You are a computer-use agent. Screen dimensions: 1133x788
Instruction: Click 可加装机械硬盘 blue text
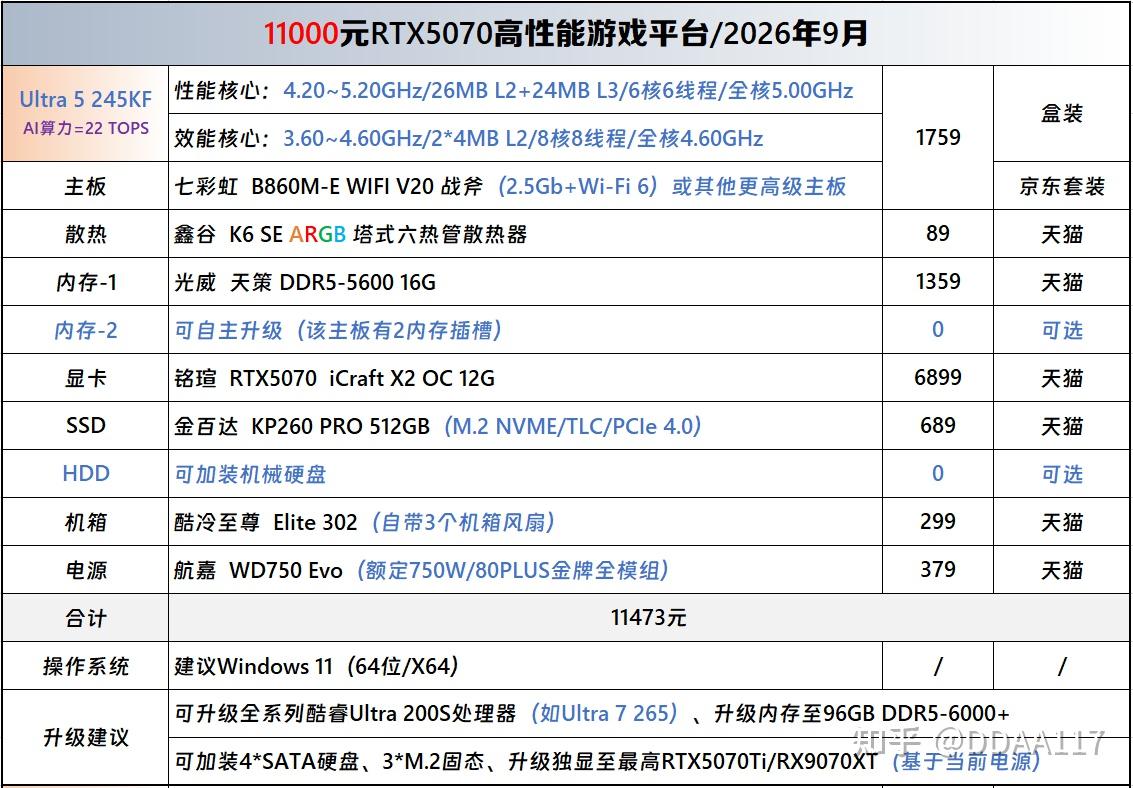(x=251, y=475)
